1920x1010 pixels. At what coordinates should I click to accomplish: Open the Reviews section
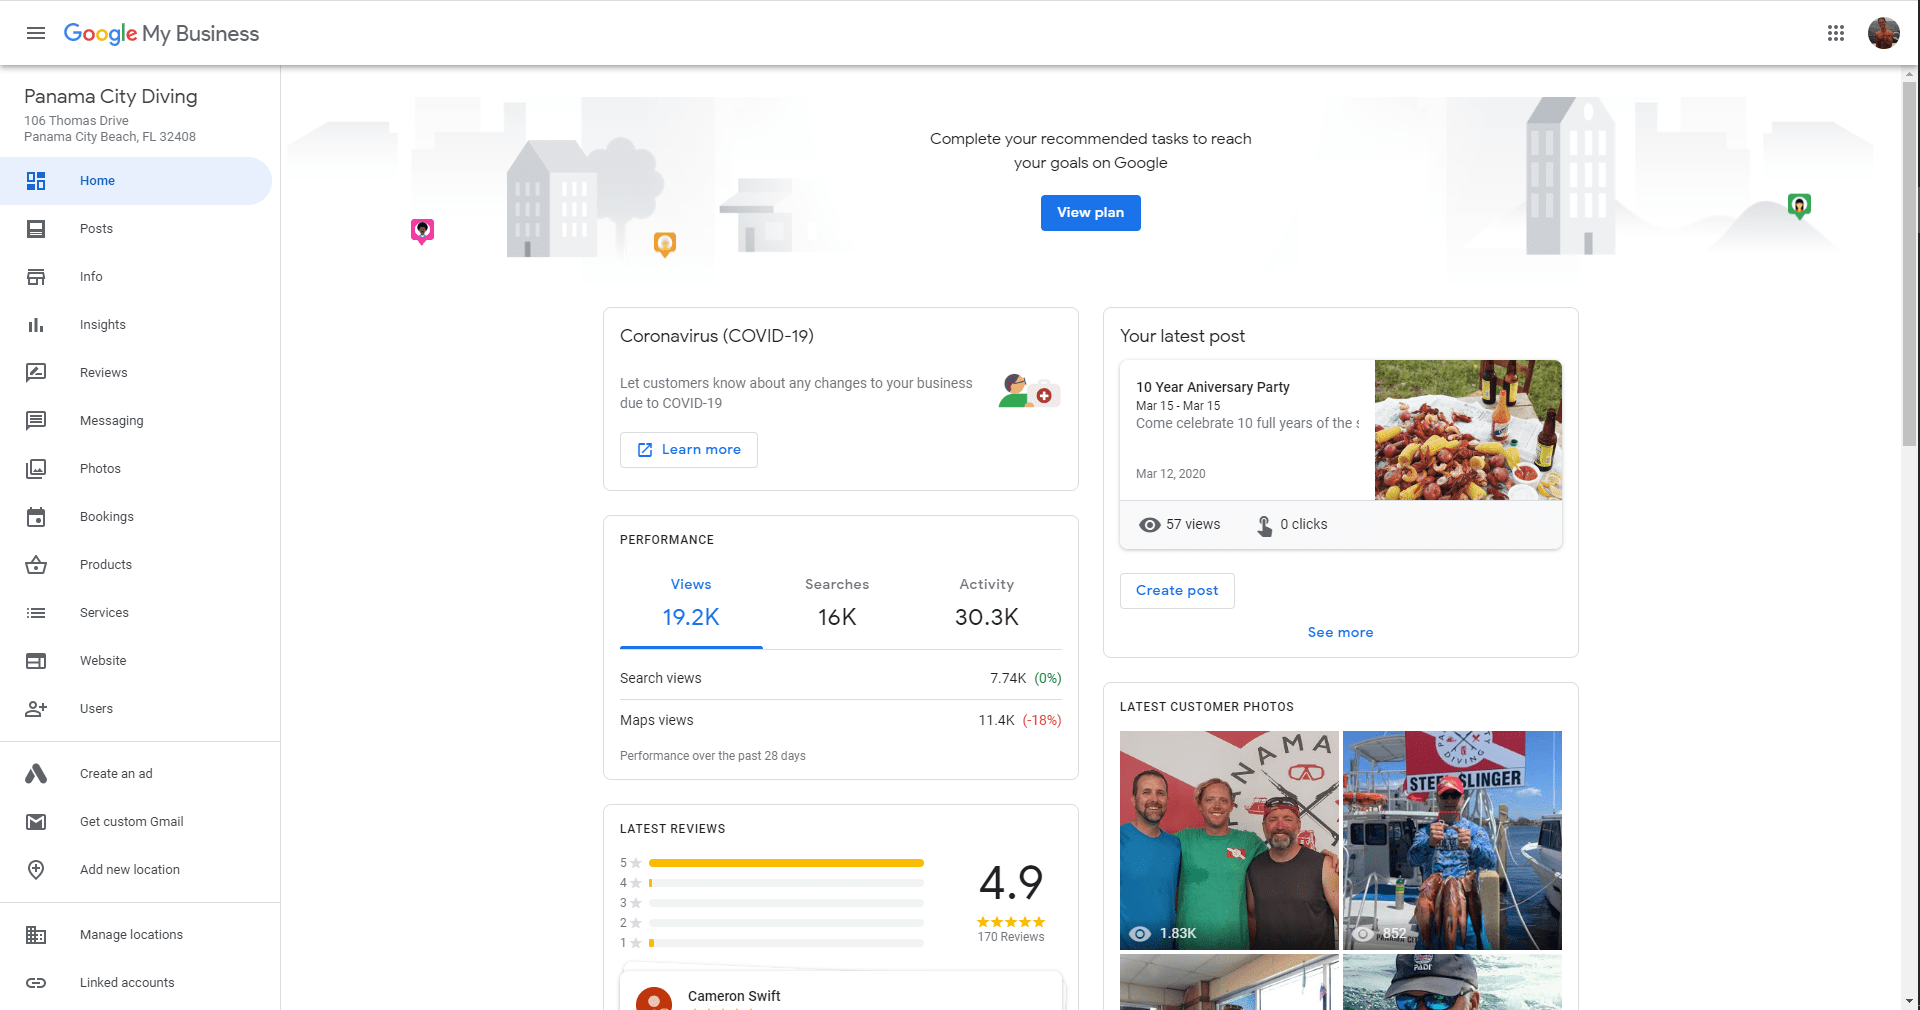(103, 372)
